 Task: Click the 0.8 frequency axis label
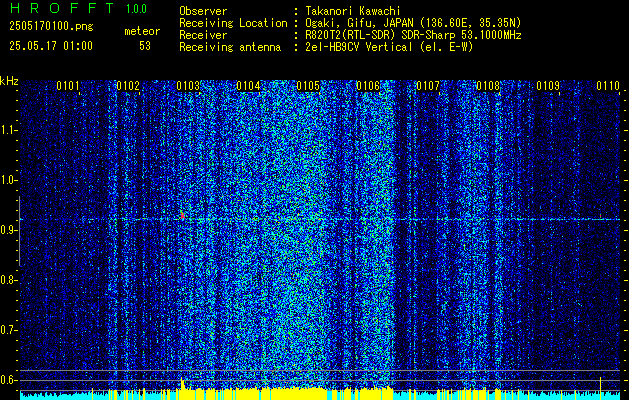[x=8, y=280]
